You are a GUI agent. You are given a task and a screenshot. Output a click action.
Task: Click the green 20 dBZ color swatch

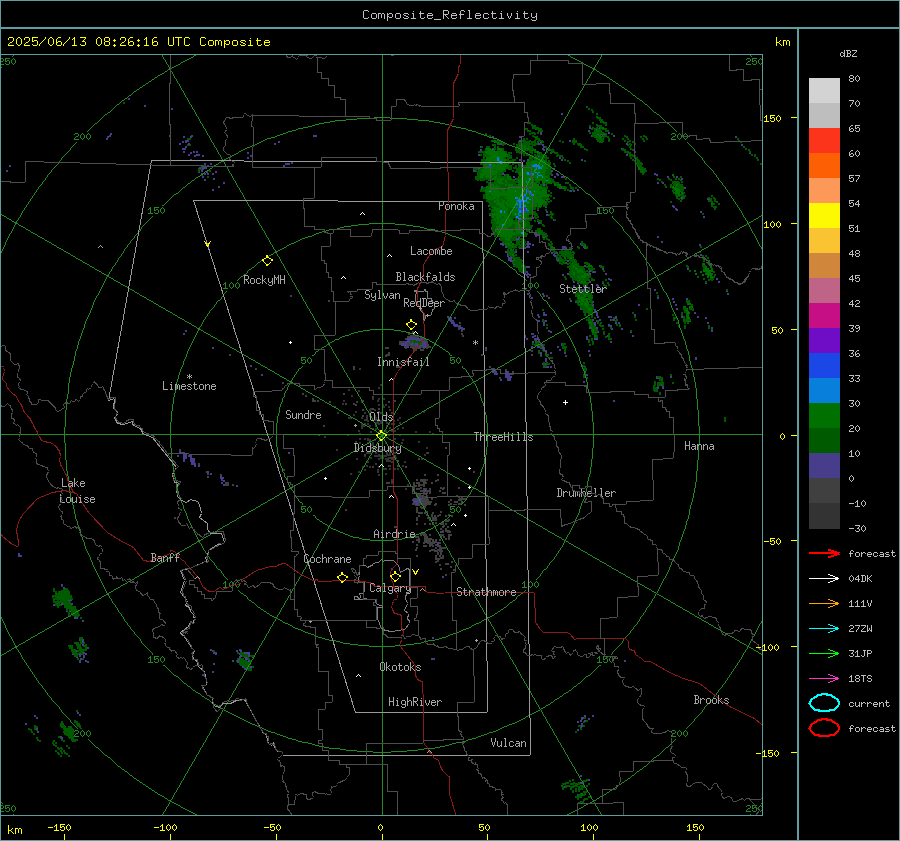click(824, 416)
